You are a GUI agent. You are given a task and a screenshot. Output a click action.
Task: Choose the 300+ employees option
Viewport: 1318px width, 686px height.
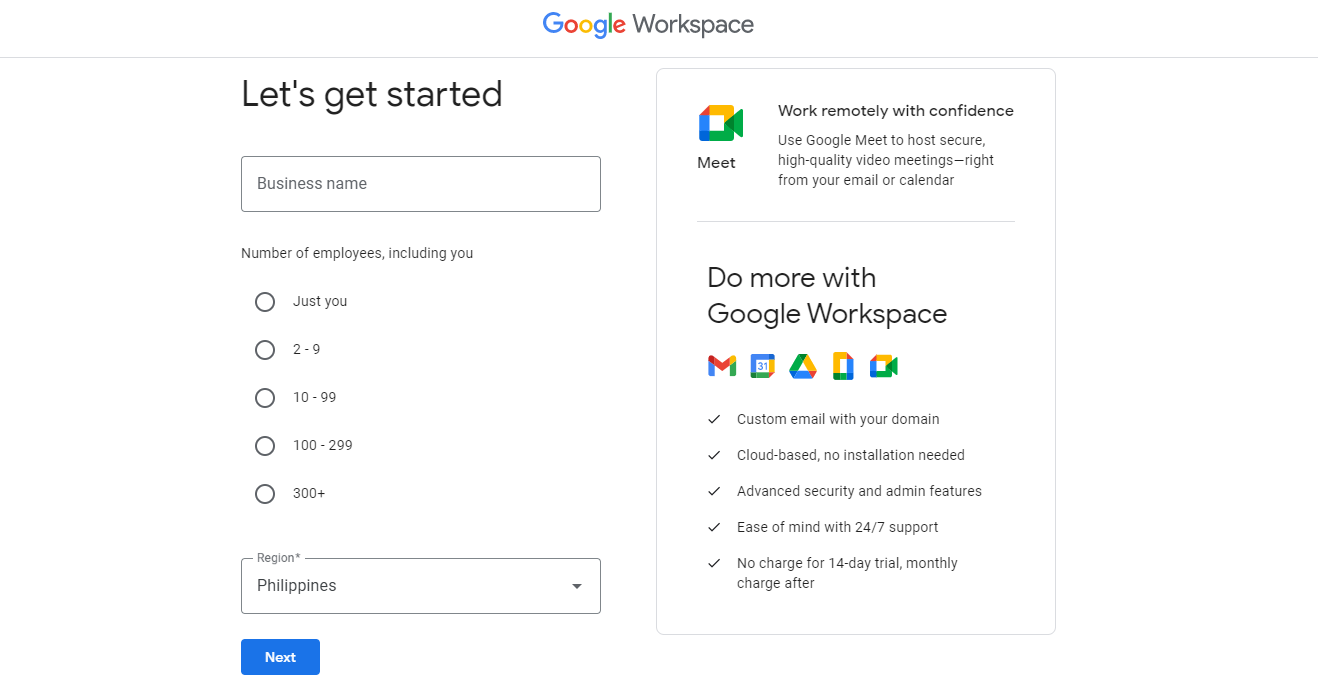click(265, 494)
